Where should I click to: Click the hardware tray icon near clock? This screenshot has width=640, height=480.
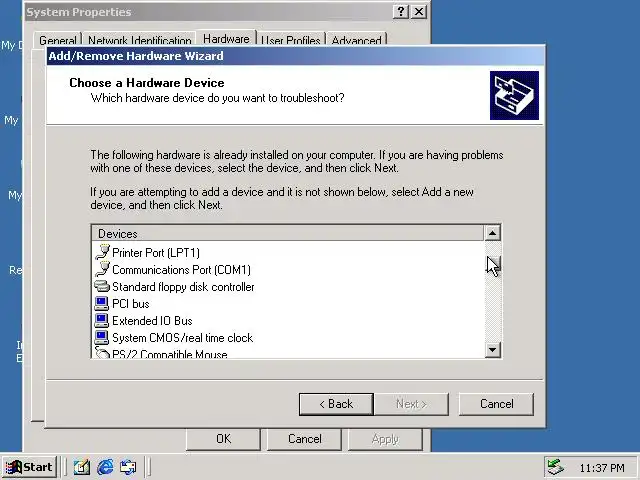click(x=556, y=468)
